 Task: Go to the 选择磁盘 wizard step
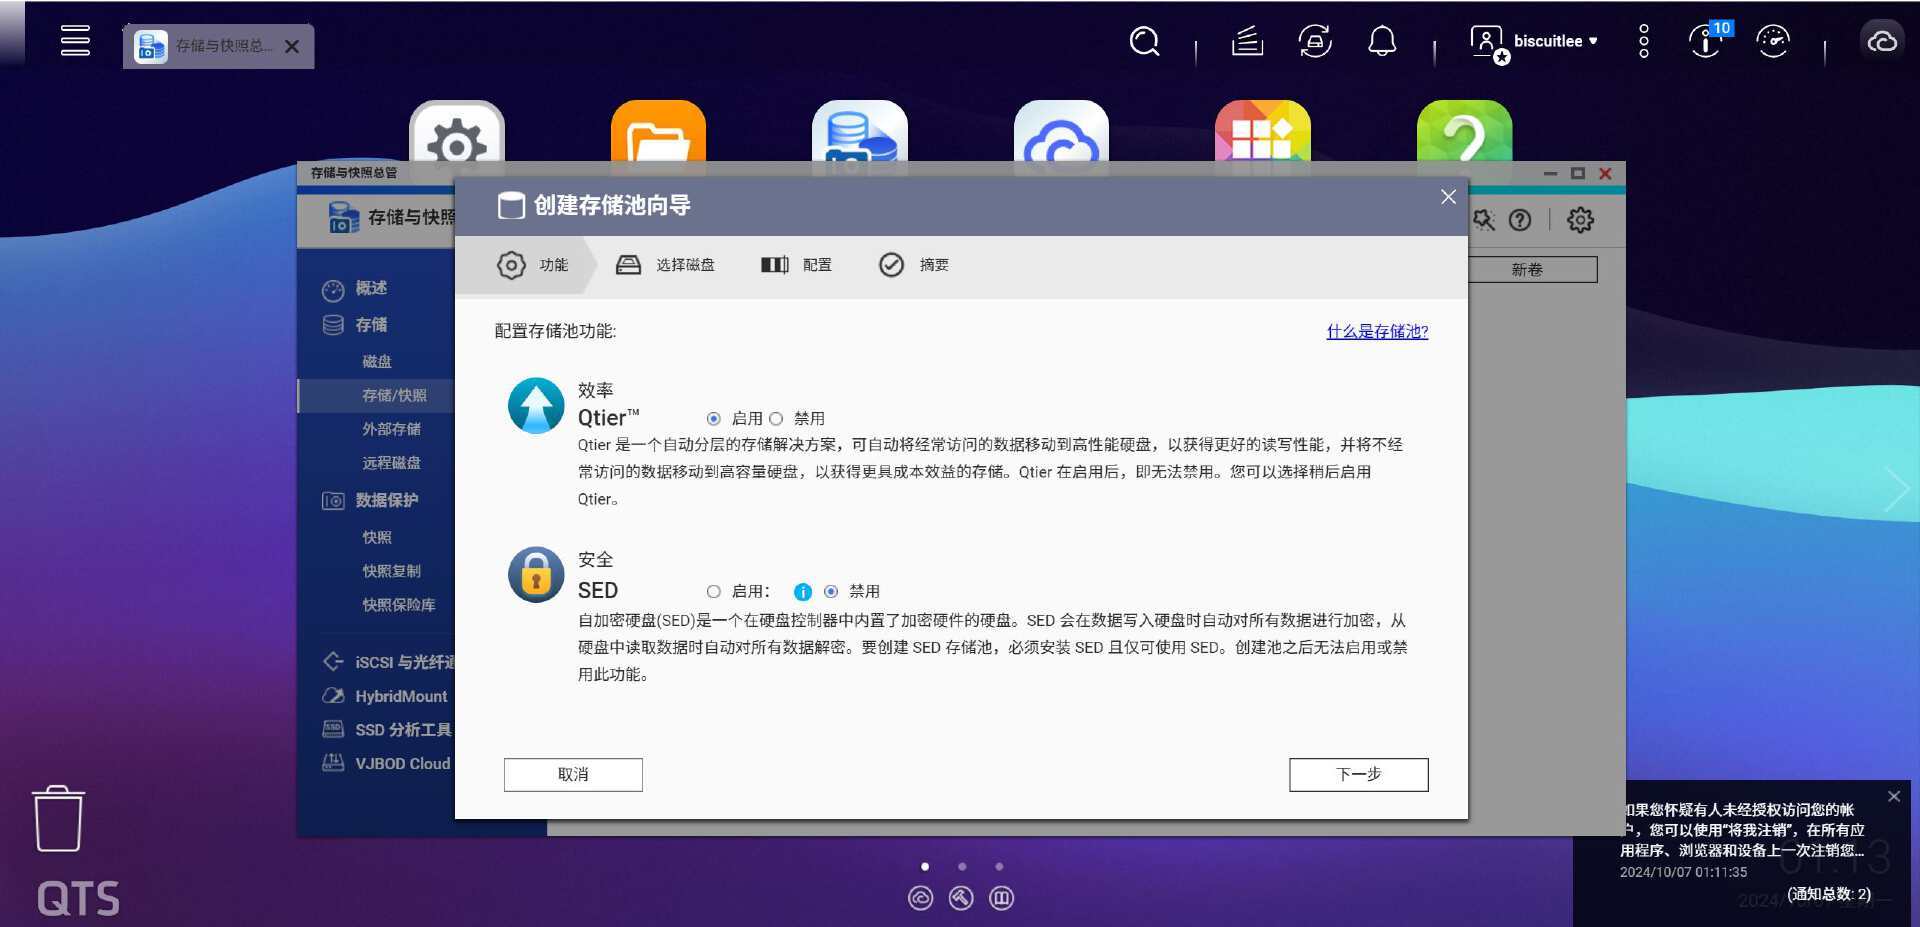click(x=665, y=265)
